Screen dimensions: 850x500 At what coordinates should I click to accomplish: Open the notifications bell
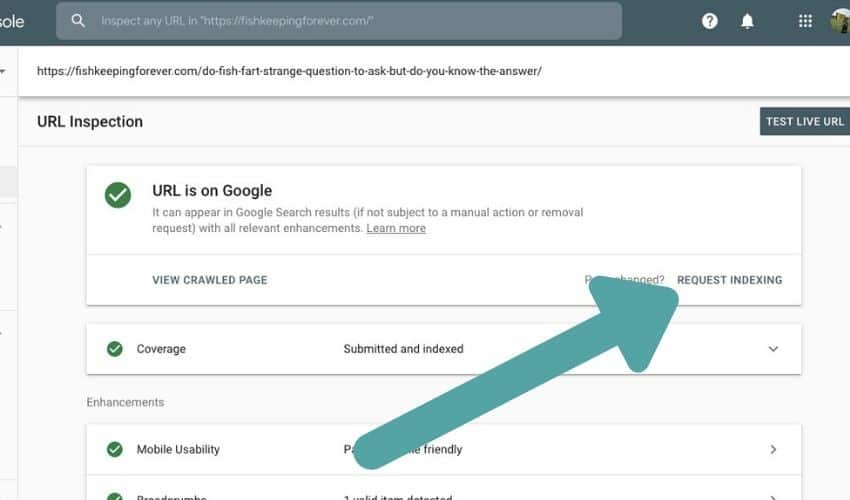tap(747, 21)
